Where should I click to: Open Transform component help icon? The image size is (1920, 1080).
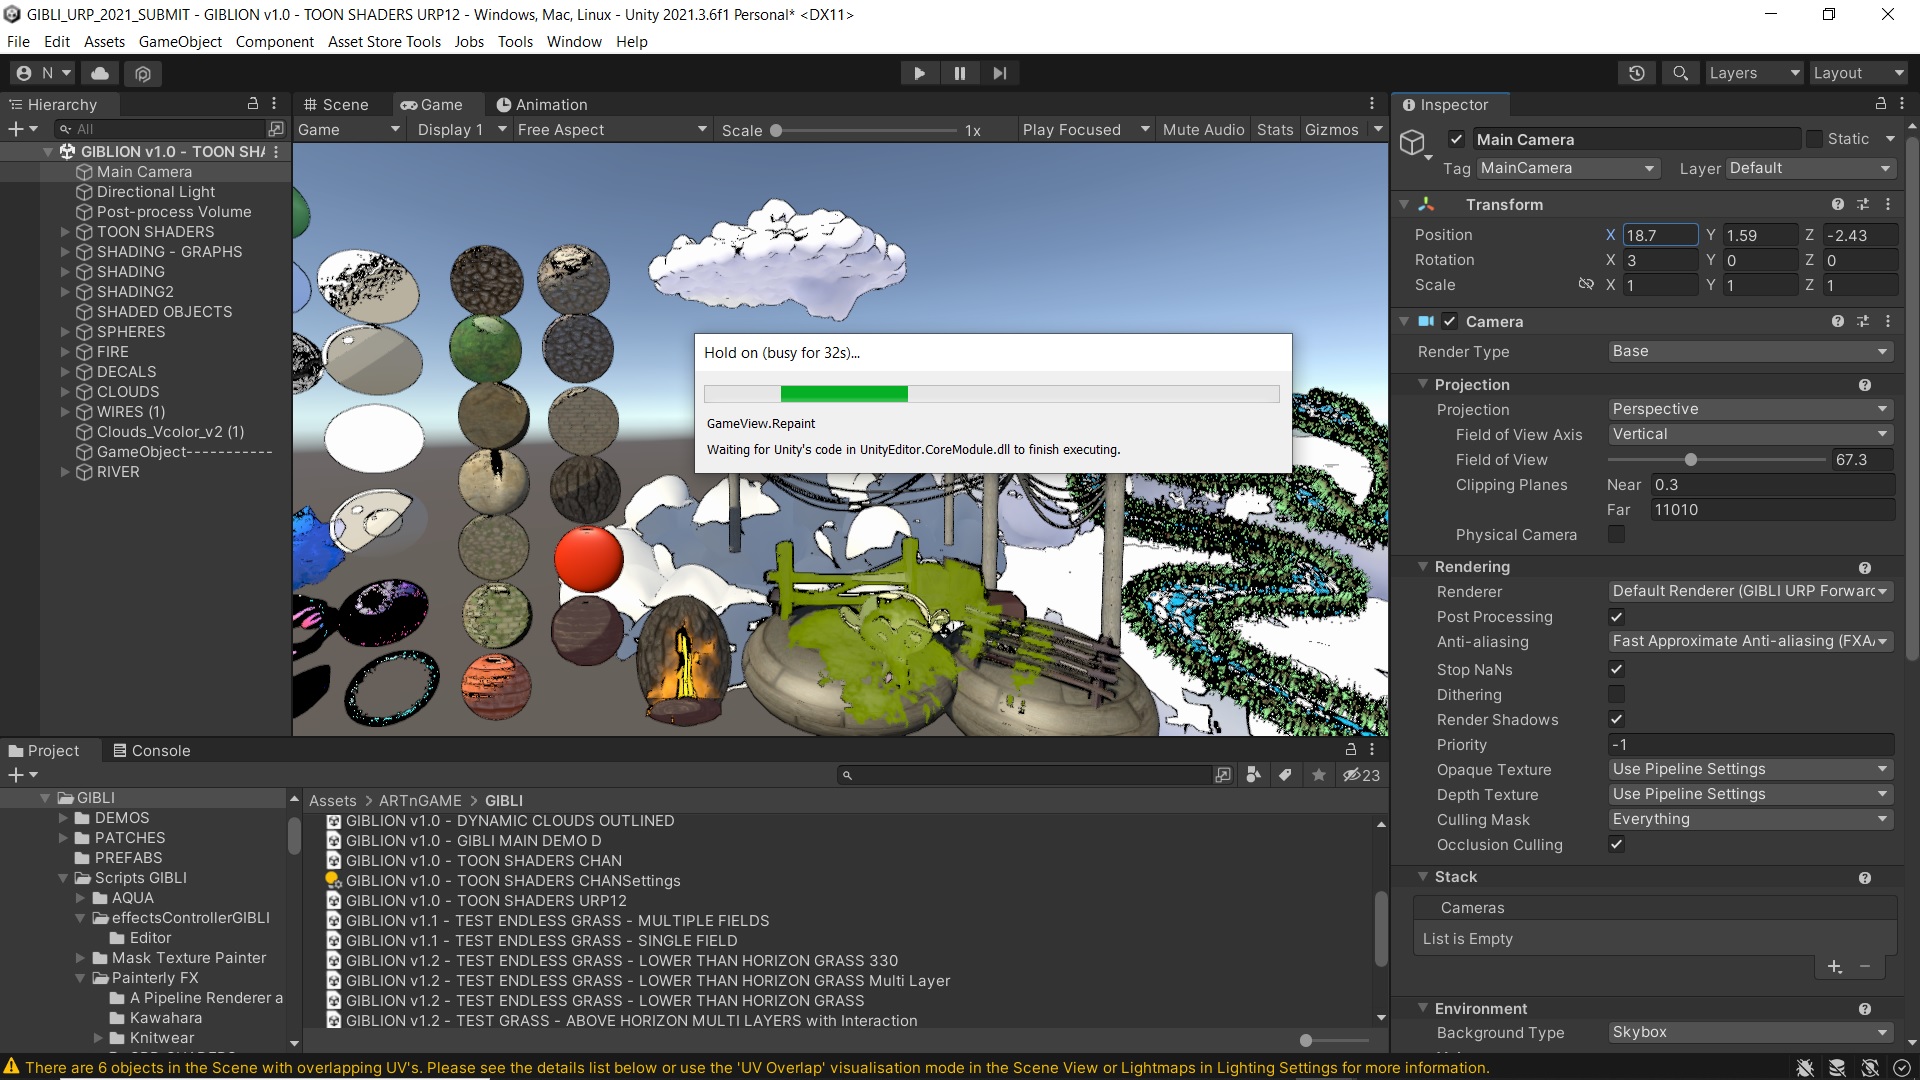tap(1838, 204)
